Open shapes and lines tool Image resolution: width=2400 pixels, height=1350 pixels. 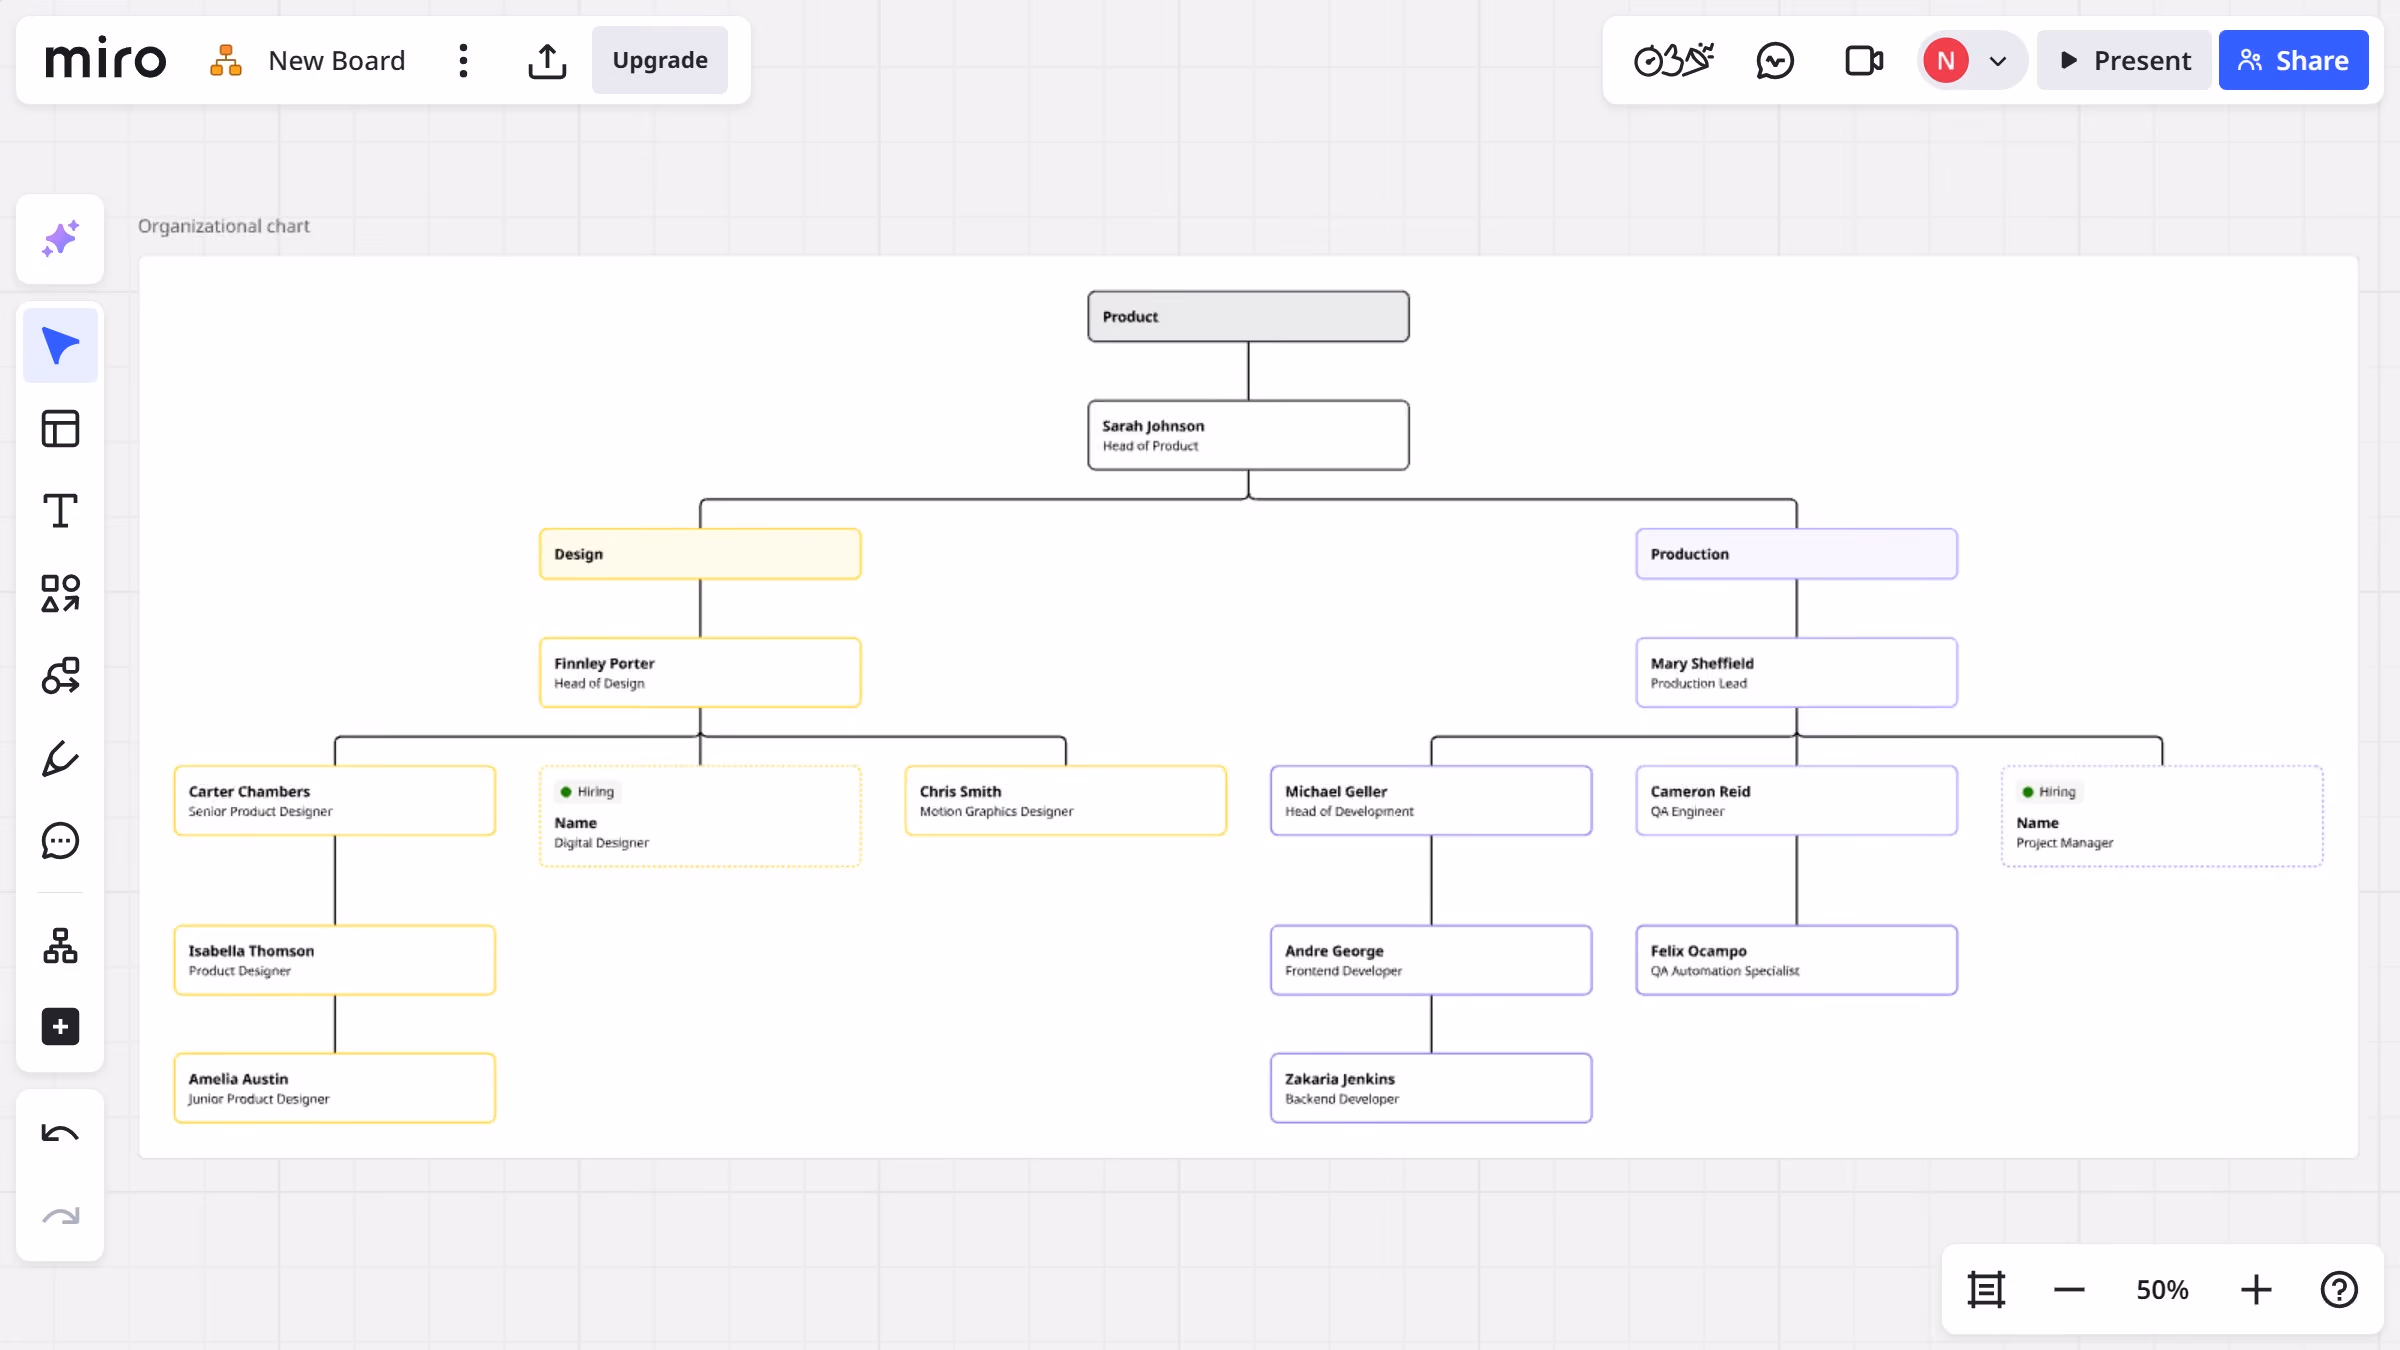click(x=60, y=593)
